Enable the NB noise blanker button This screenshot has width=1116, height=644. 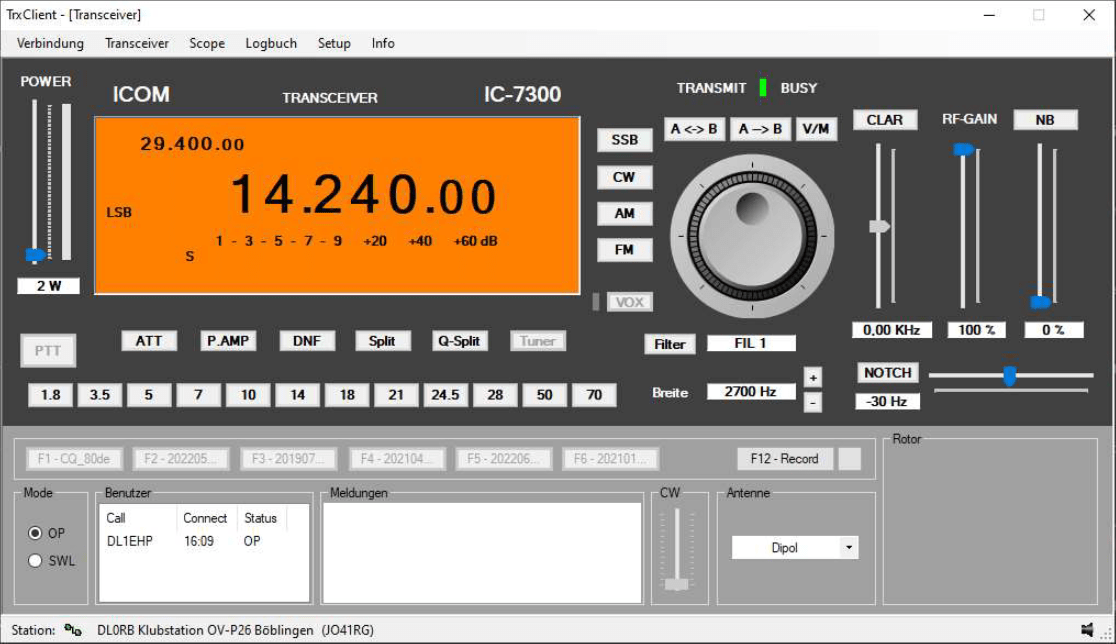(x=1045, y=120)
